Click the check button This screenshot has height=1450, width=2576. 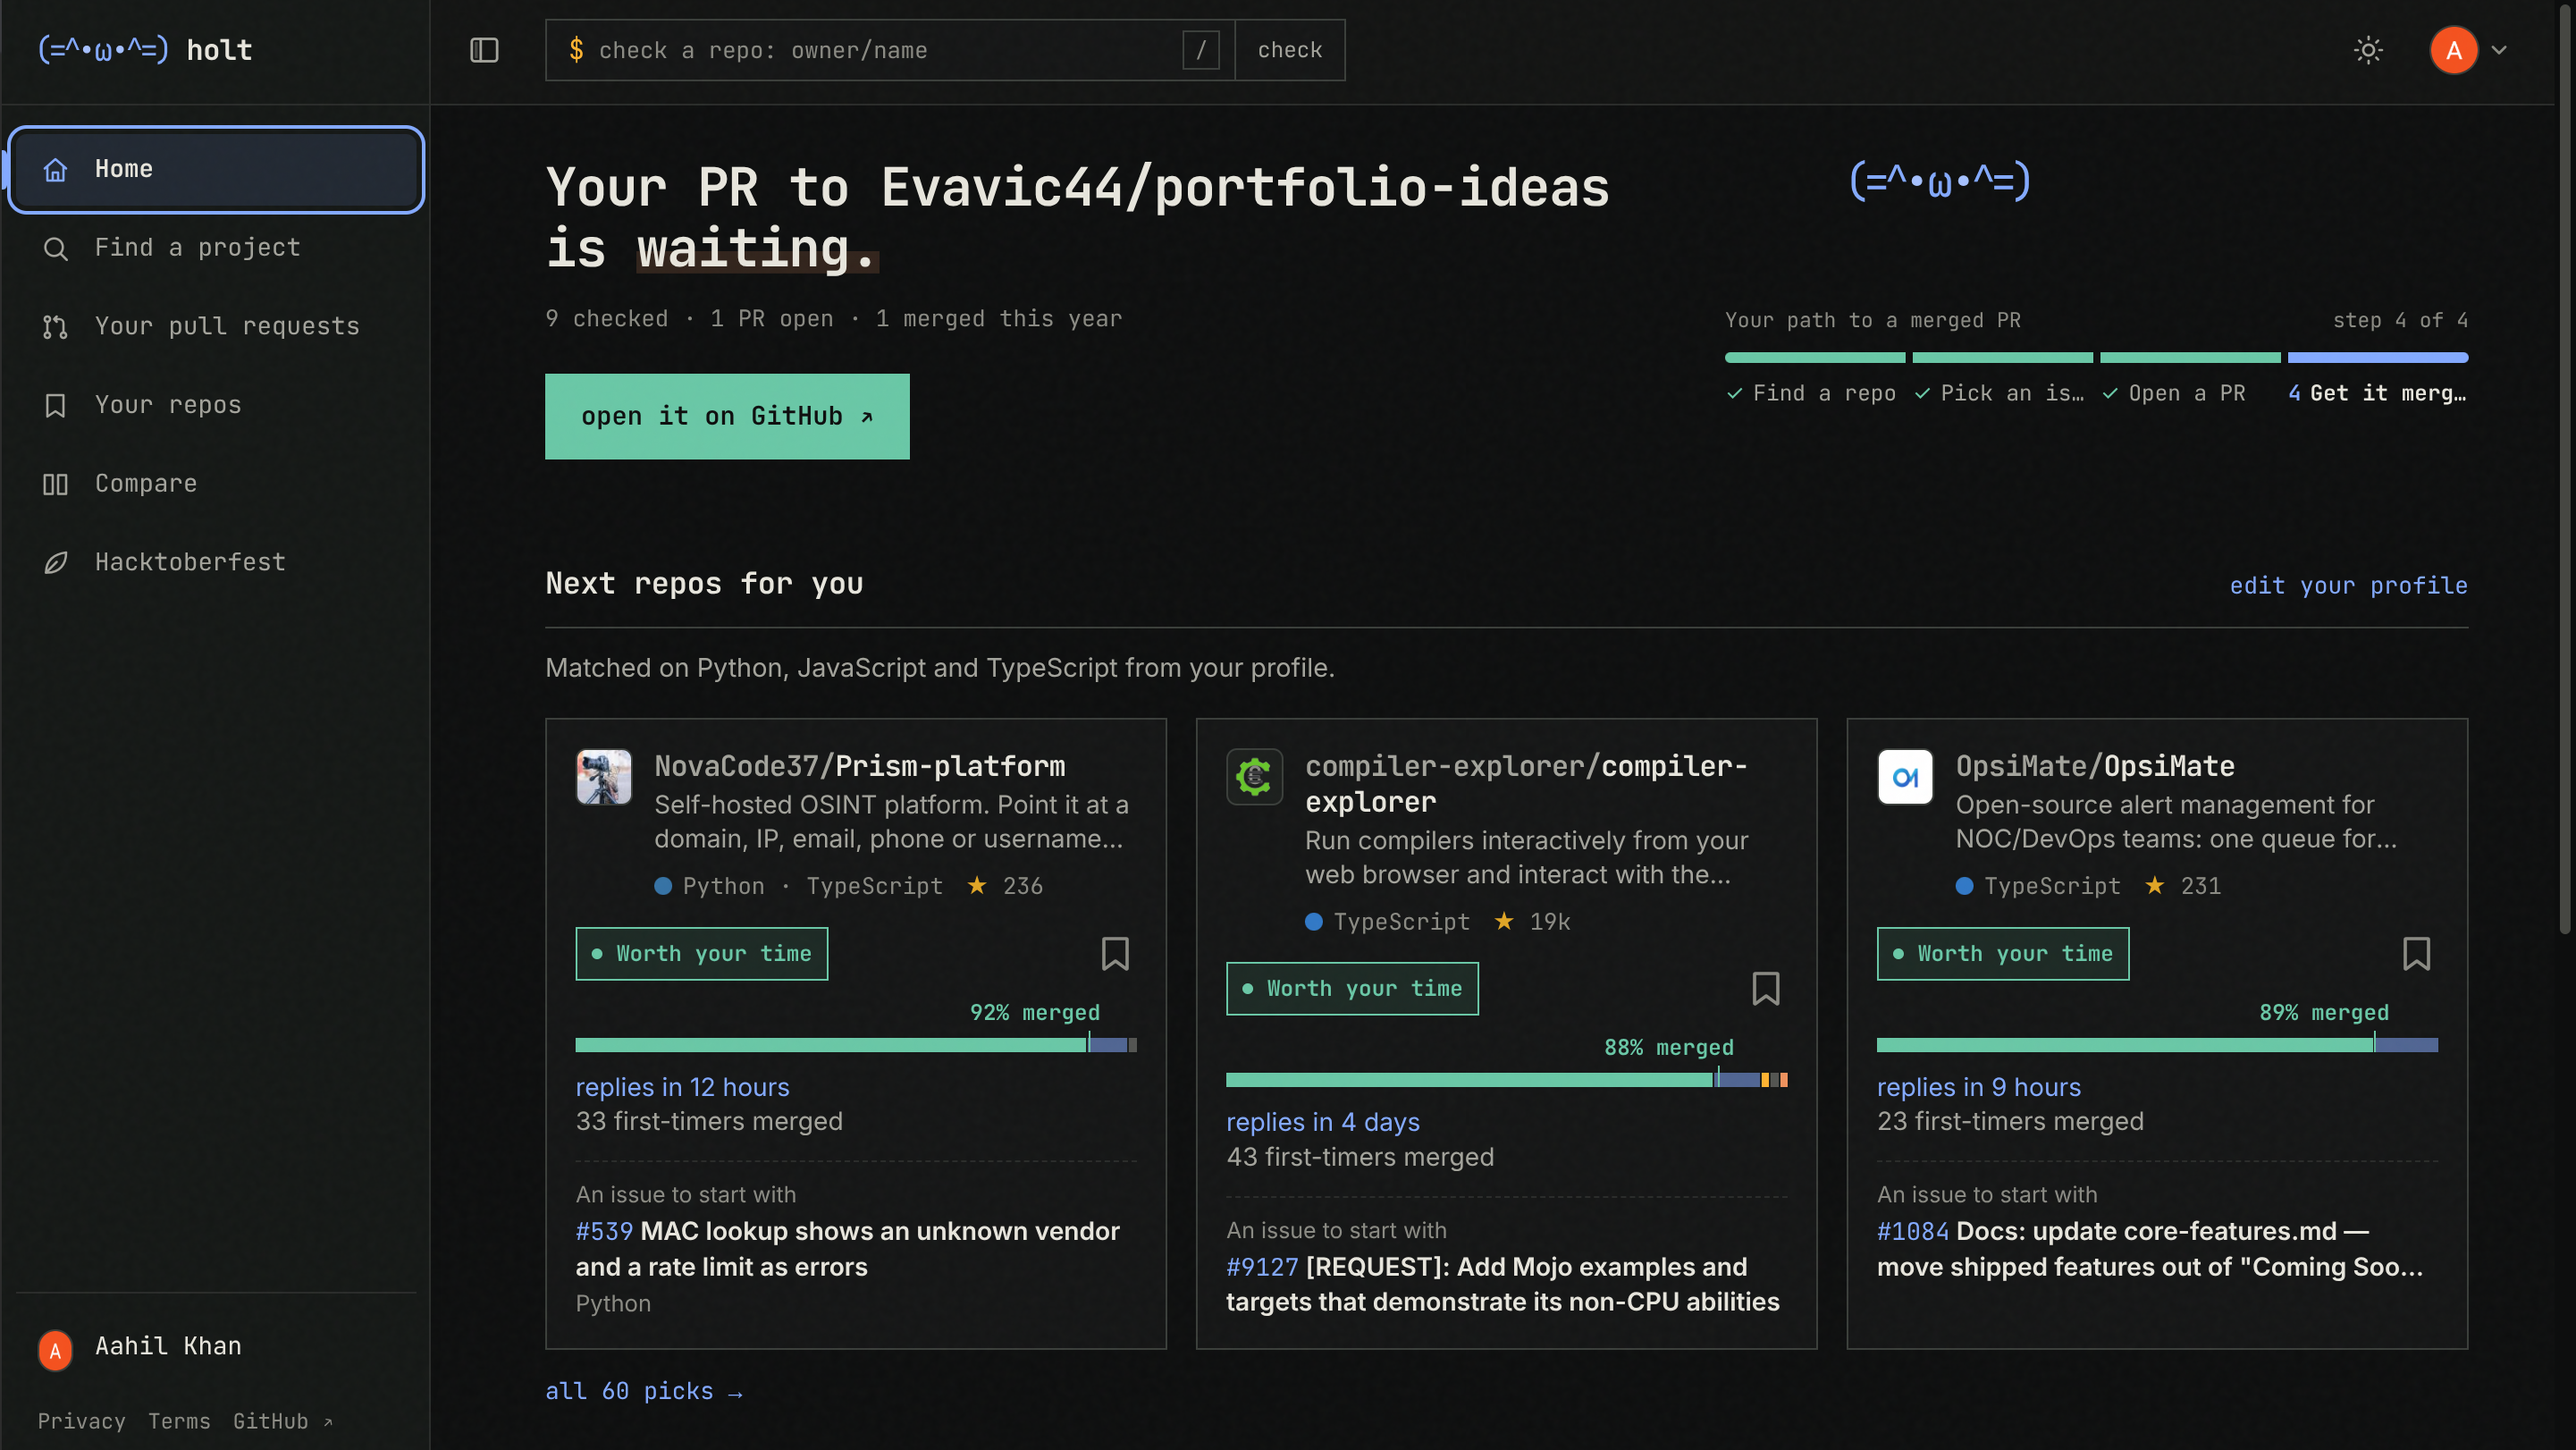tap(1290, 50)
